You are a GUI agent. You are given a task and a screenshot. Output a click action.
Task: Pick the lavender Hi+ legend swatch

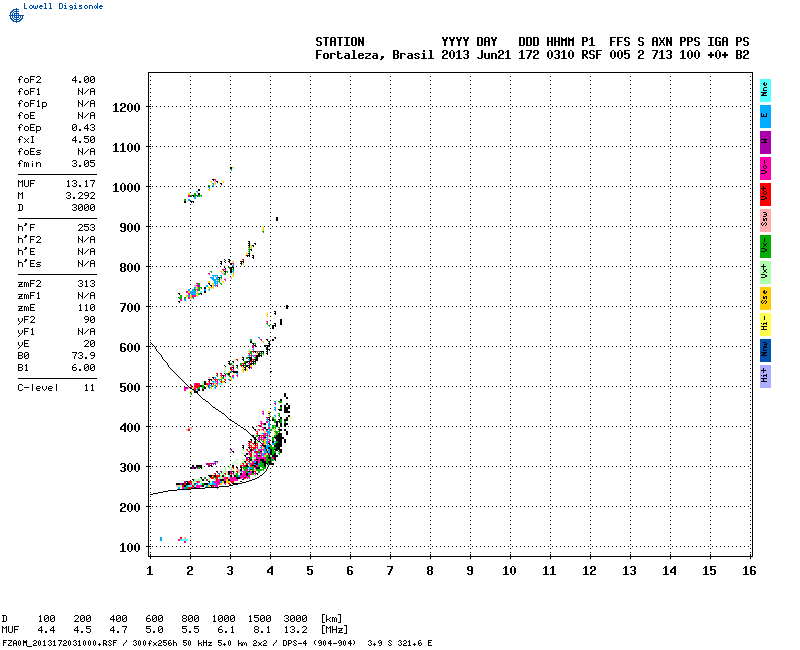[x=765, y=377]
